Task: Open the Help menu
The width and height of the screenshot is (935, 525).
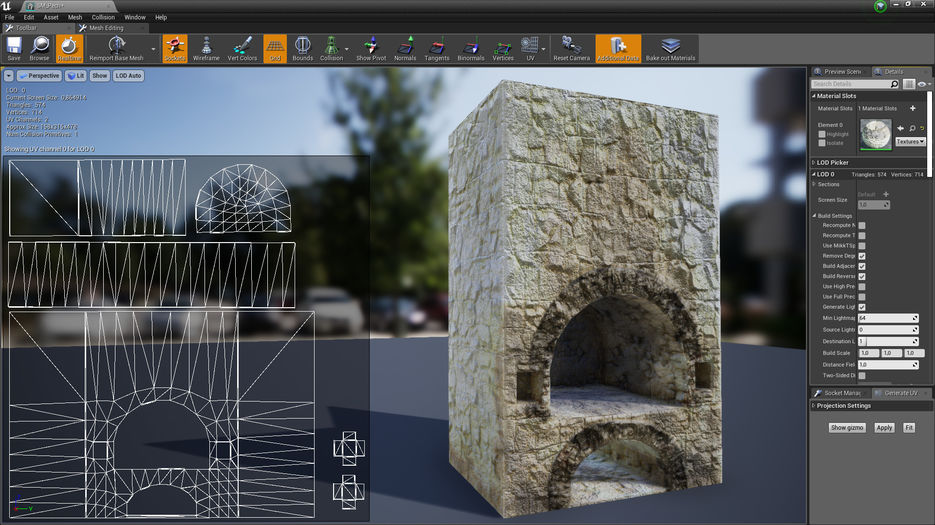Action: click(161, 17)
